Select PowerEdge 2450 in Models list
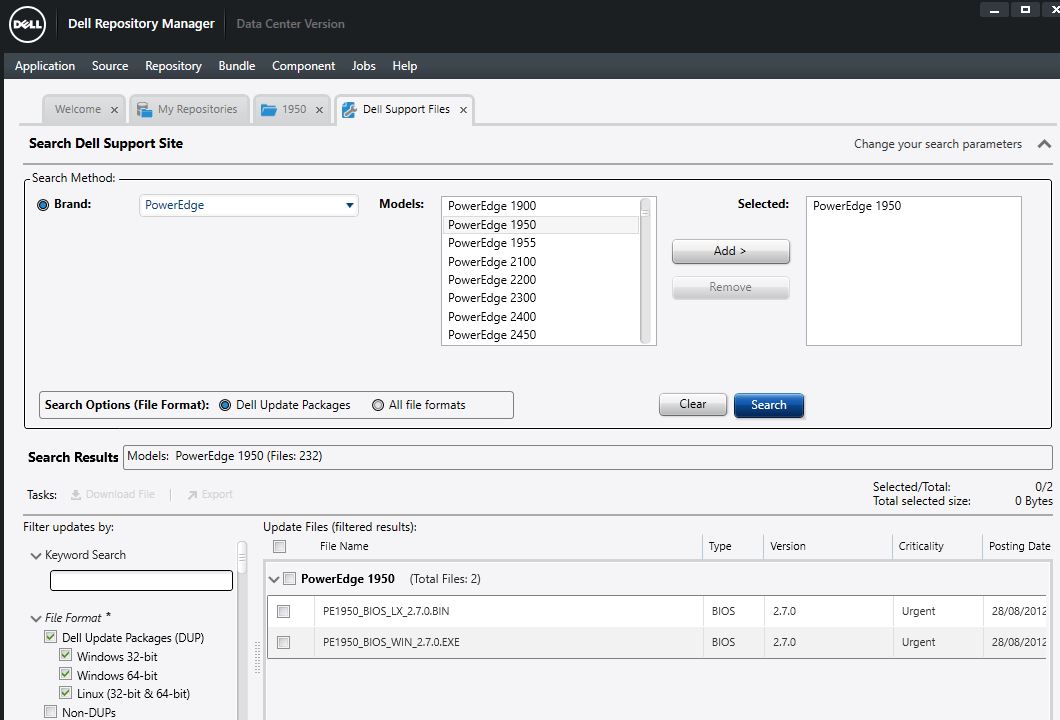 pos(540,335)
